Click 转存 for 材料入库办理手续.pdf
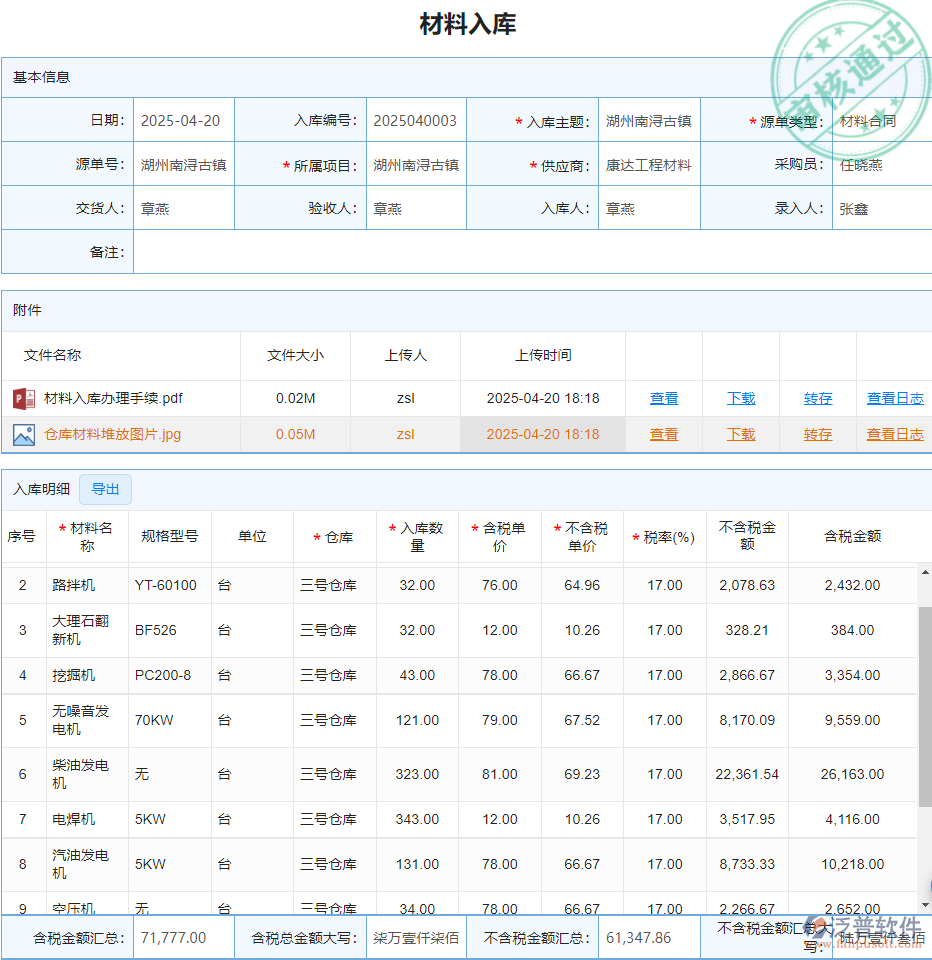The width and height of the screenshot is (932, 960). (x=818, y=399)
